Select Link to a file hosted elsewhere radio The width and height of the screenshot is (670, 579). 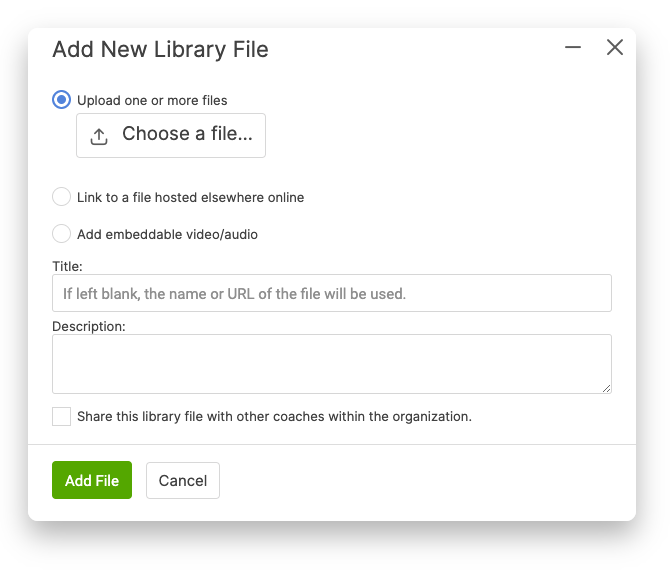coord(62,197)
